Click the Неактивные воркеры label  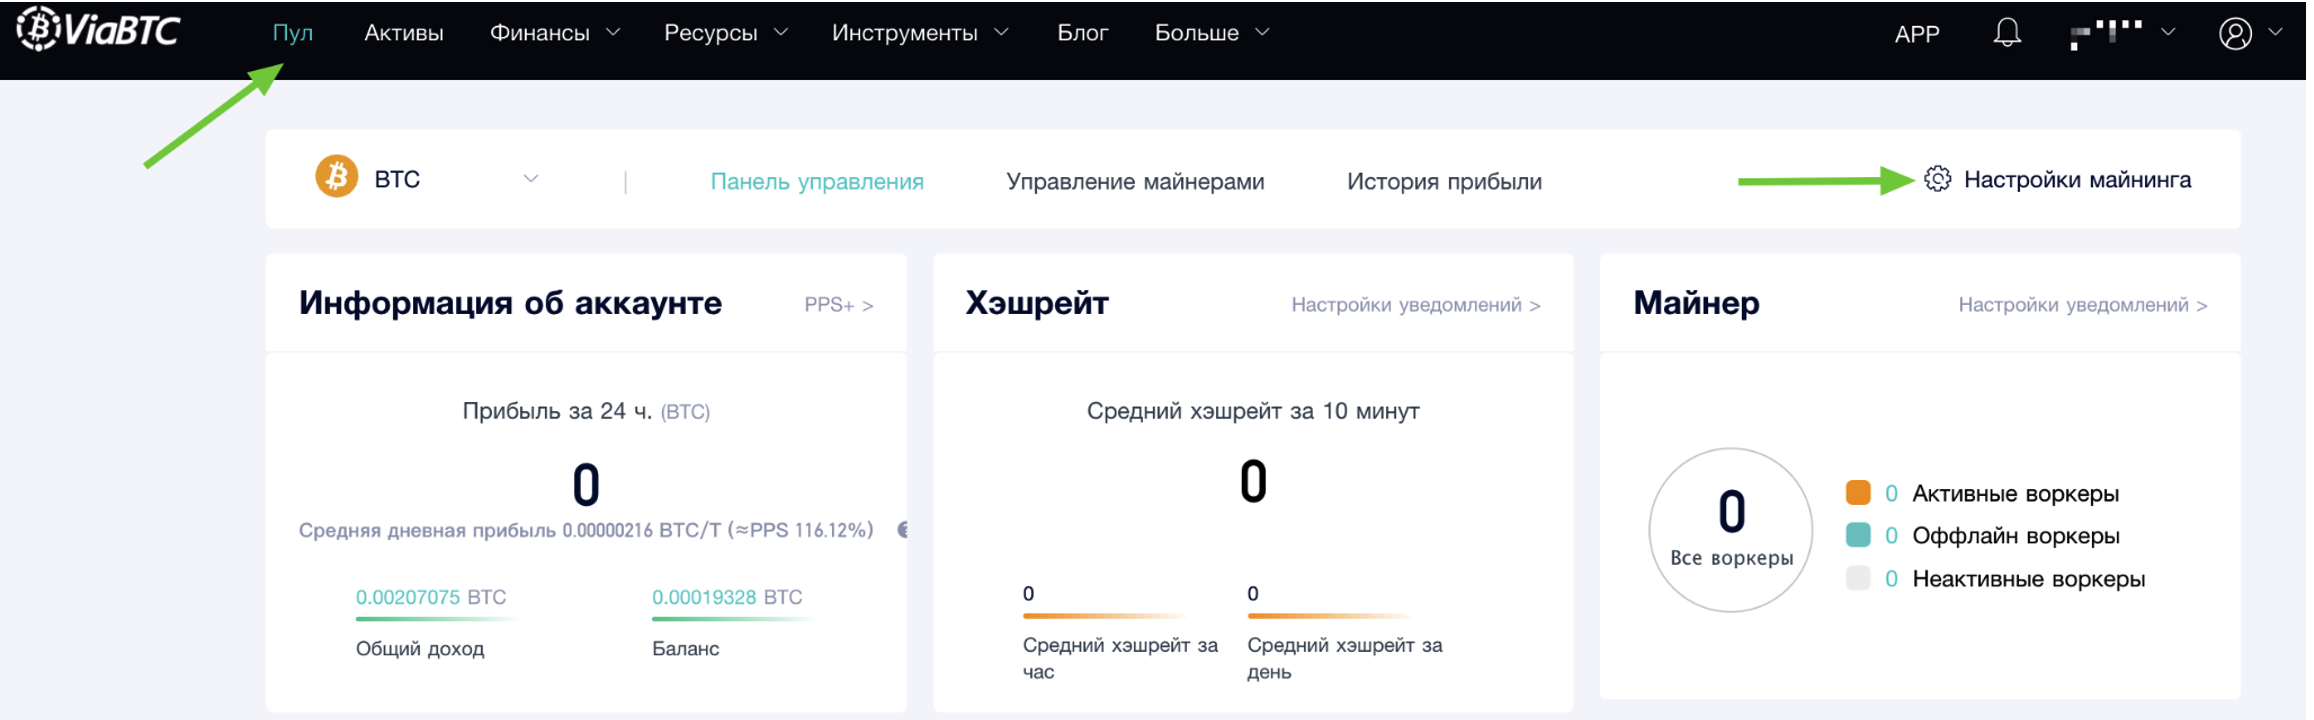(2029, 578)
